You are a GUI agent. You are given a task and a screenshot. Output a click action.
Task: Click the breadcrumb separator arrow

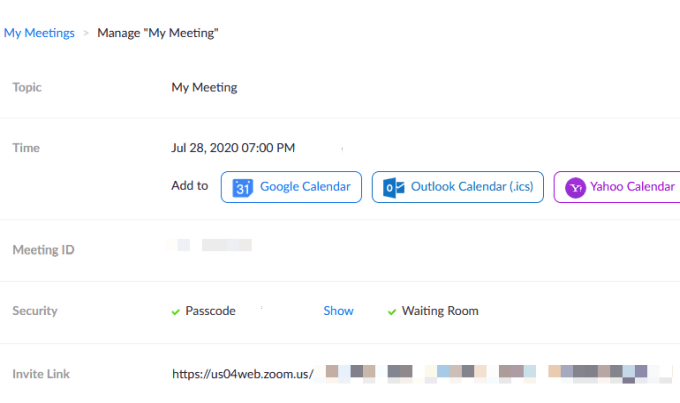pyautogui.click(x=86, y=33)
